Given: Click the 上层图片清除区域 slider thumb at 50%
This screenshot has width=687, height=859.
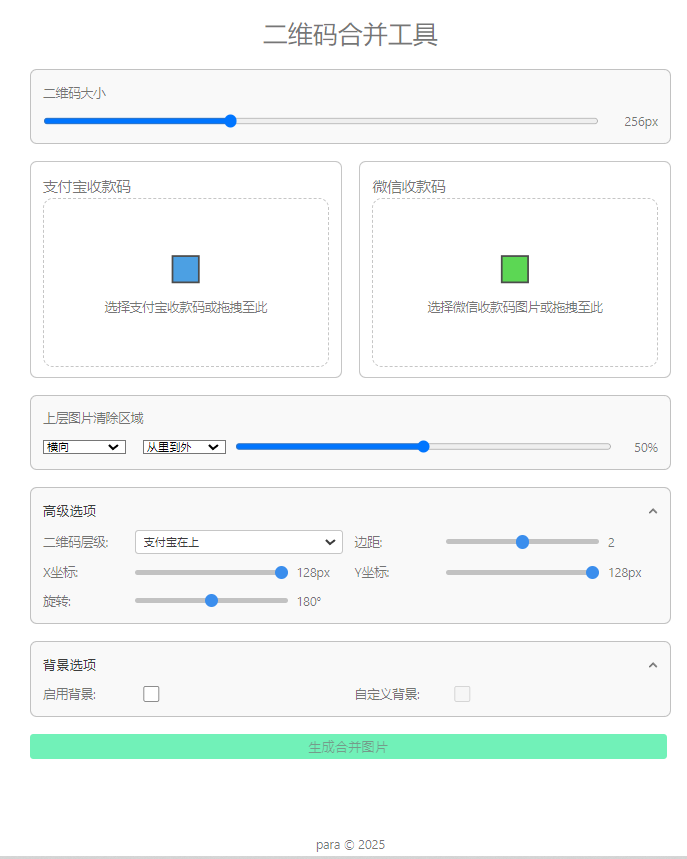Looking at the screenshot, I should click(x=423, y=447).
